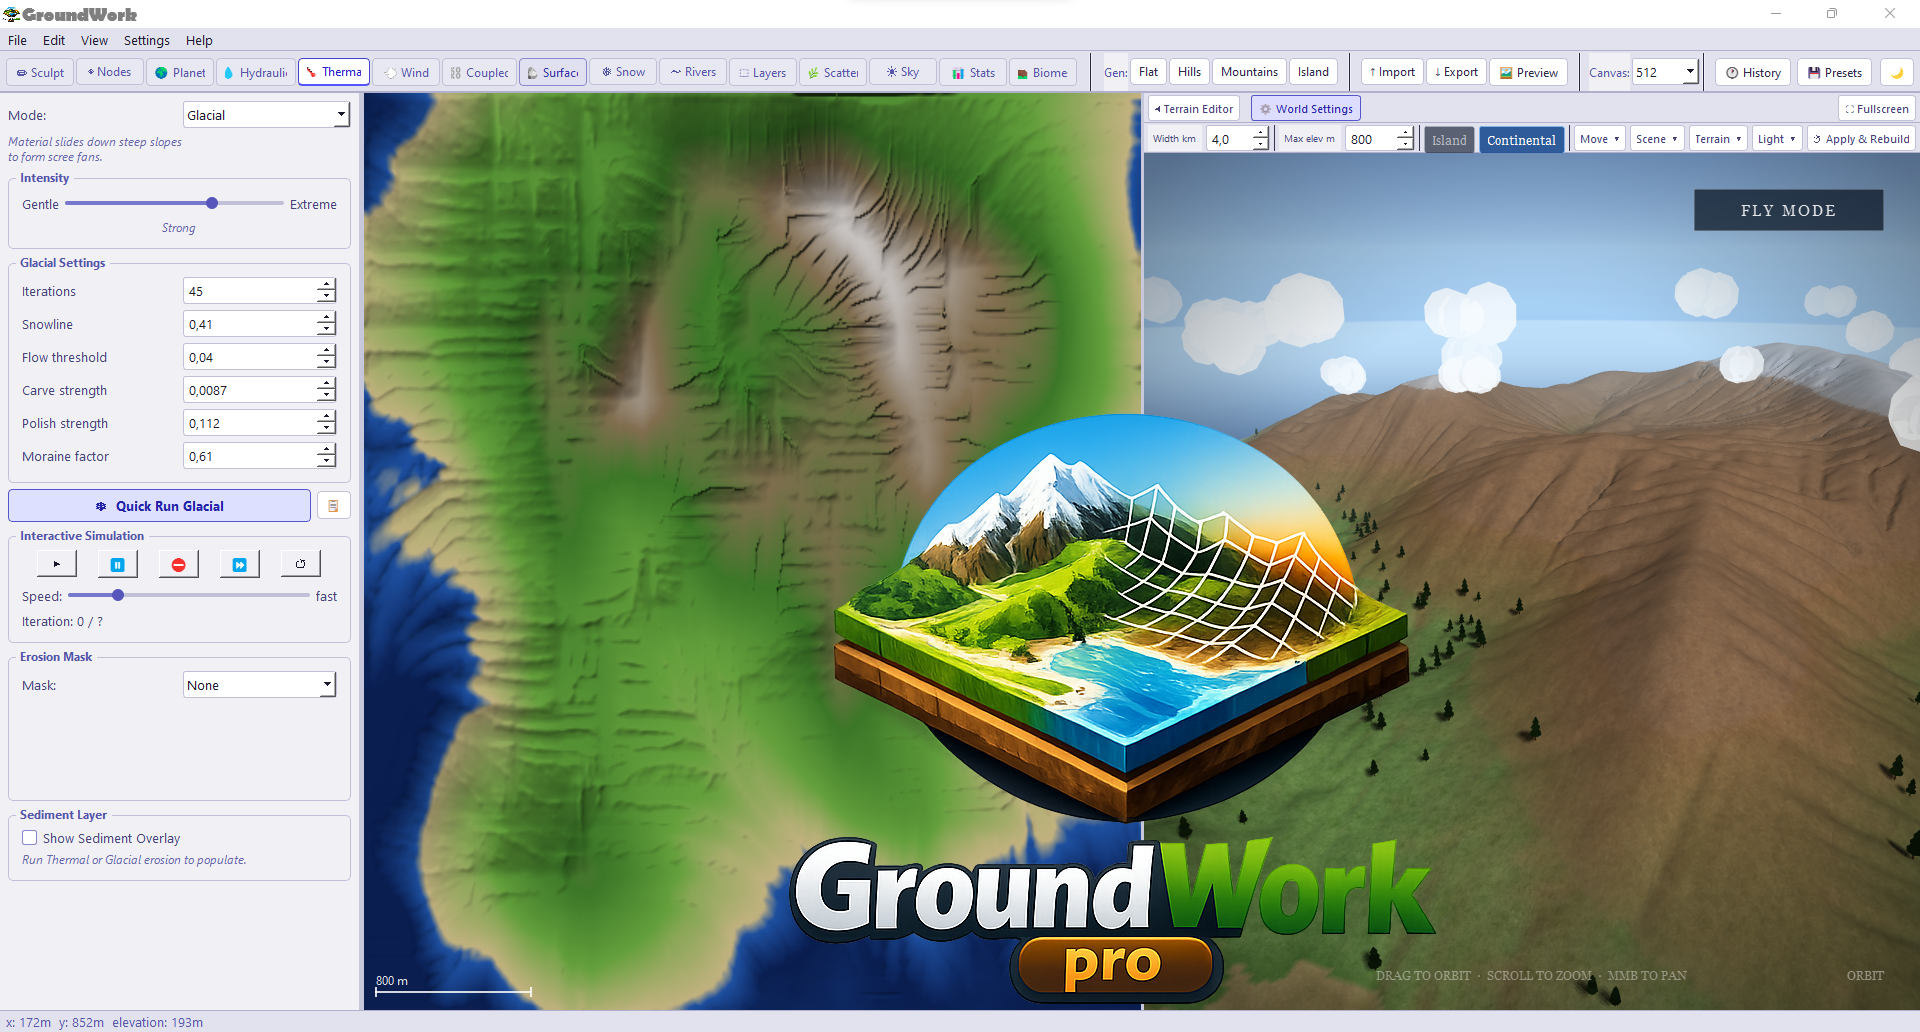Open the Coupled erosion tab

479,73
